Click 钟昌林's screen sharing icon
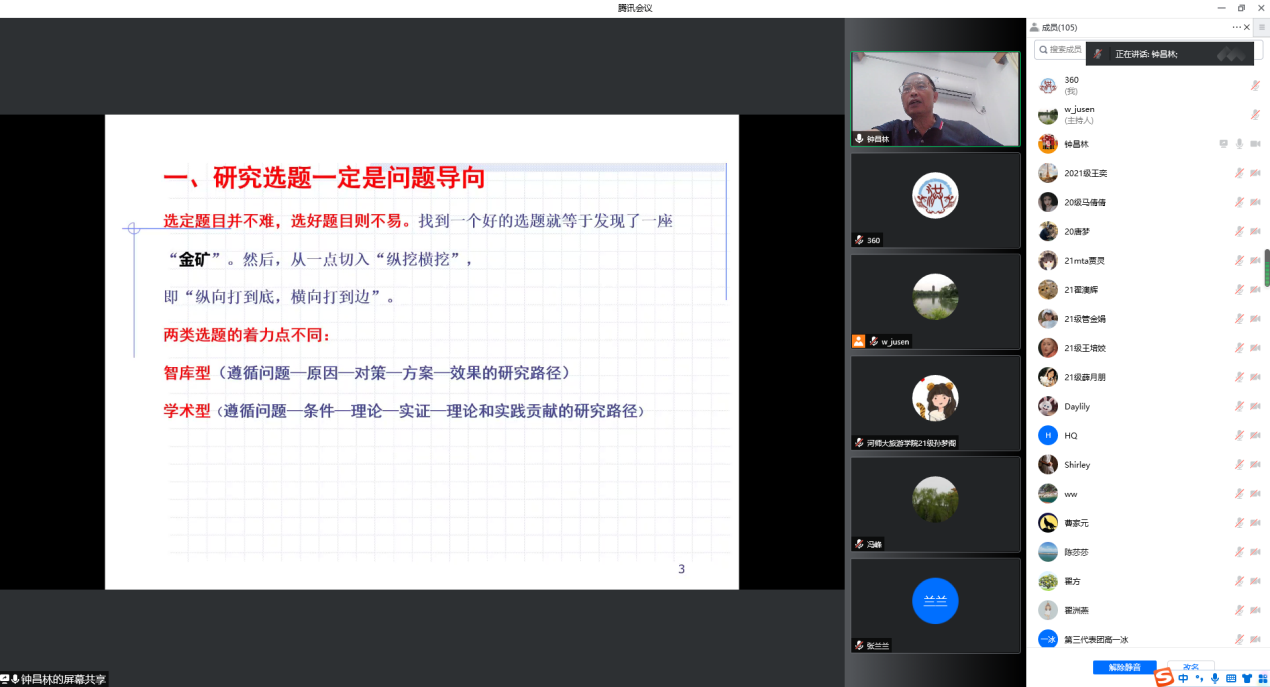 [x=1223, y=144]
